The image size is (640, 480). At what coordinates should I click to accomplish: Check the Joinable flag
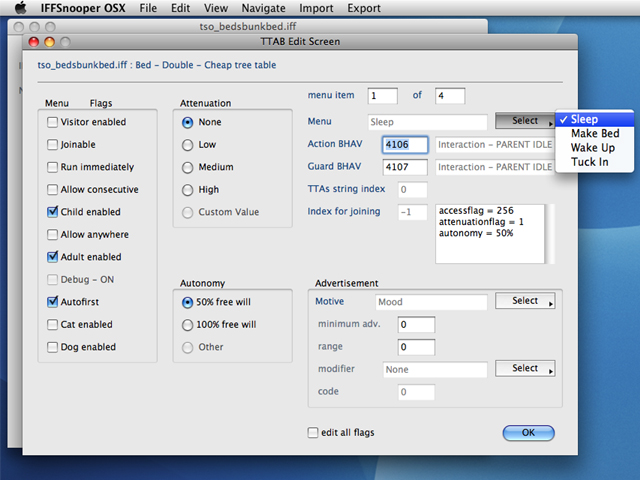click(52, 144)
